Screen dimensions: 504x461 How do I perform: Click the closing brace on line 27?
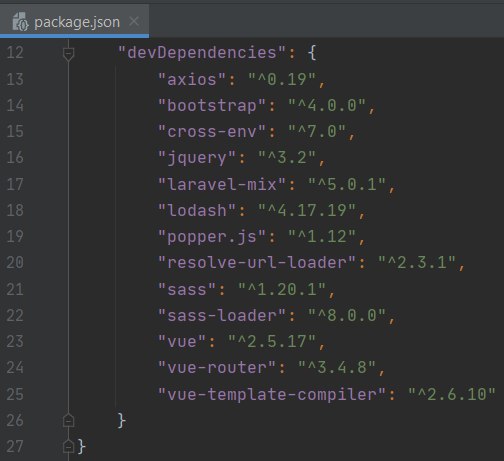point(82,447)
